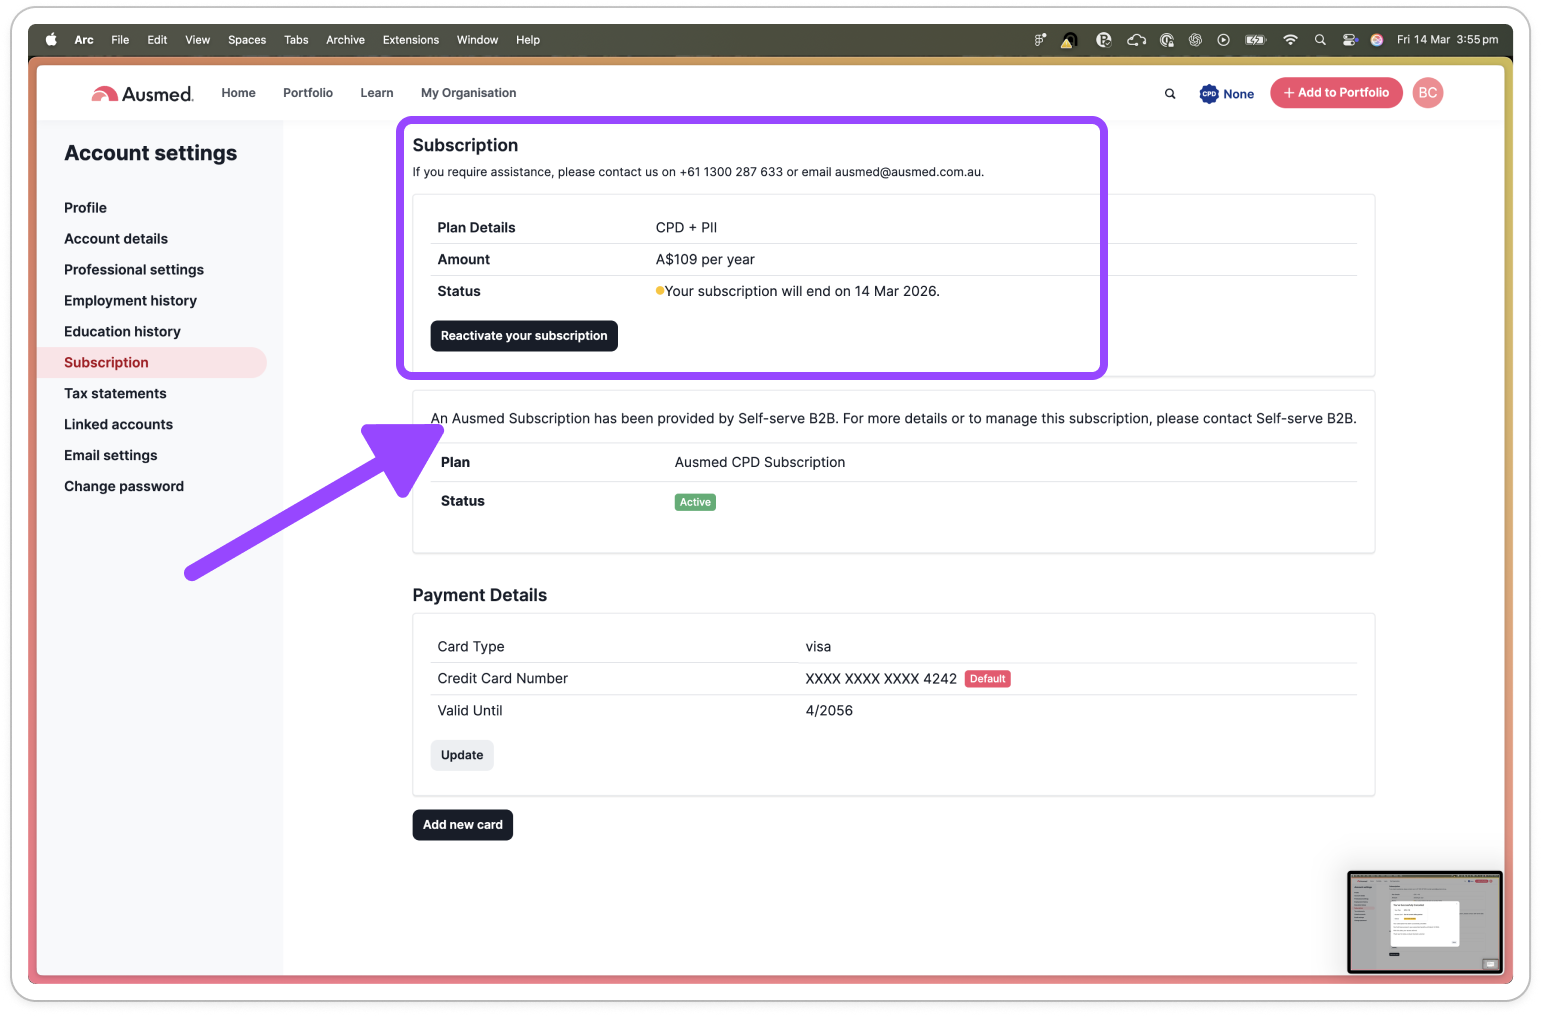This screenshot has width=1542, height=1016.
Task: Open the Edit menu
Action: 157,40
